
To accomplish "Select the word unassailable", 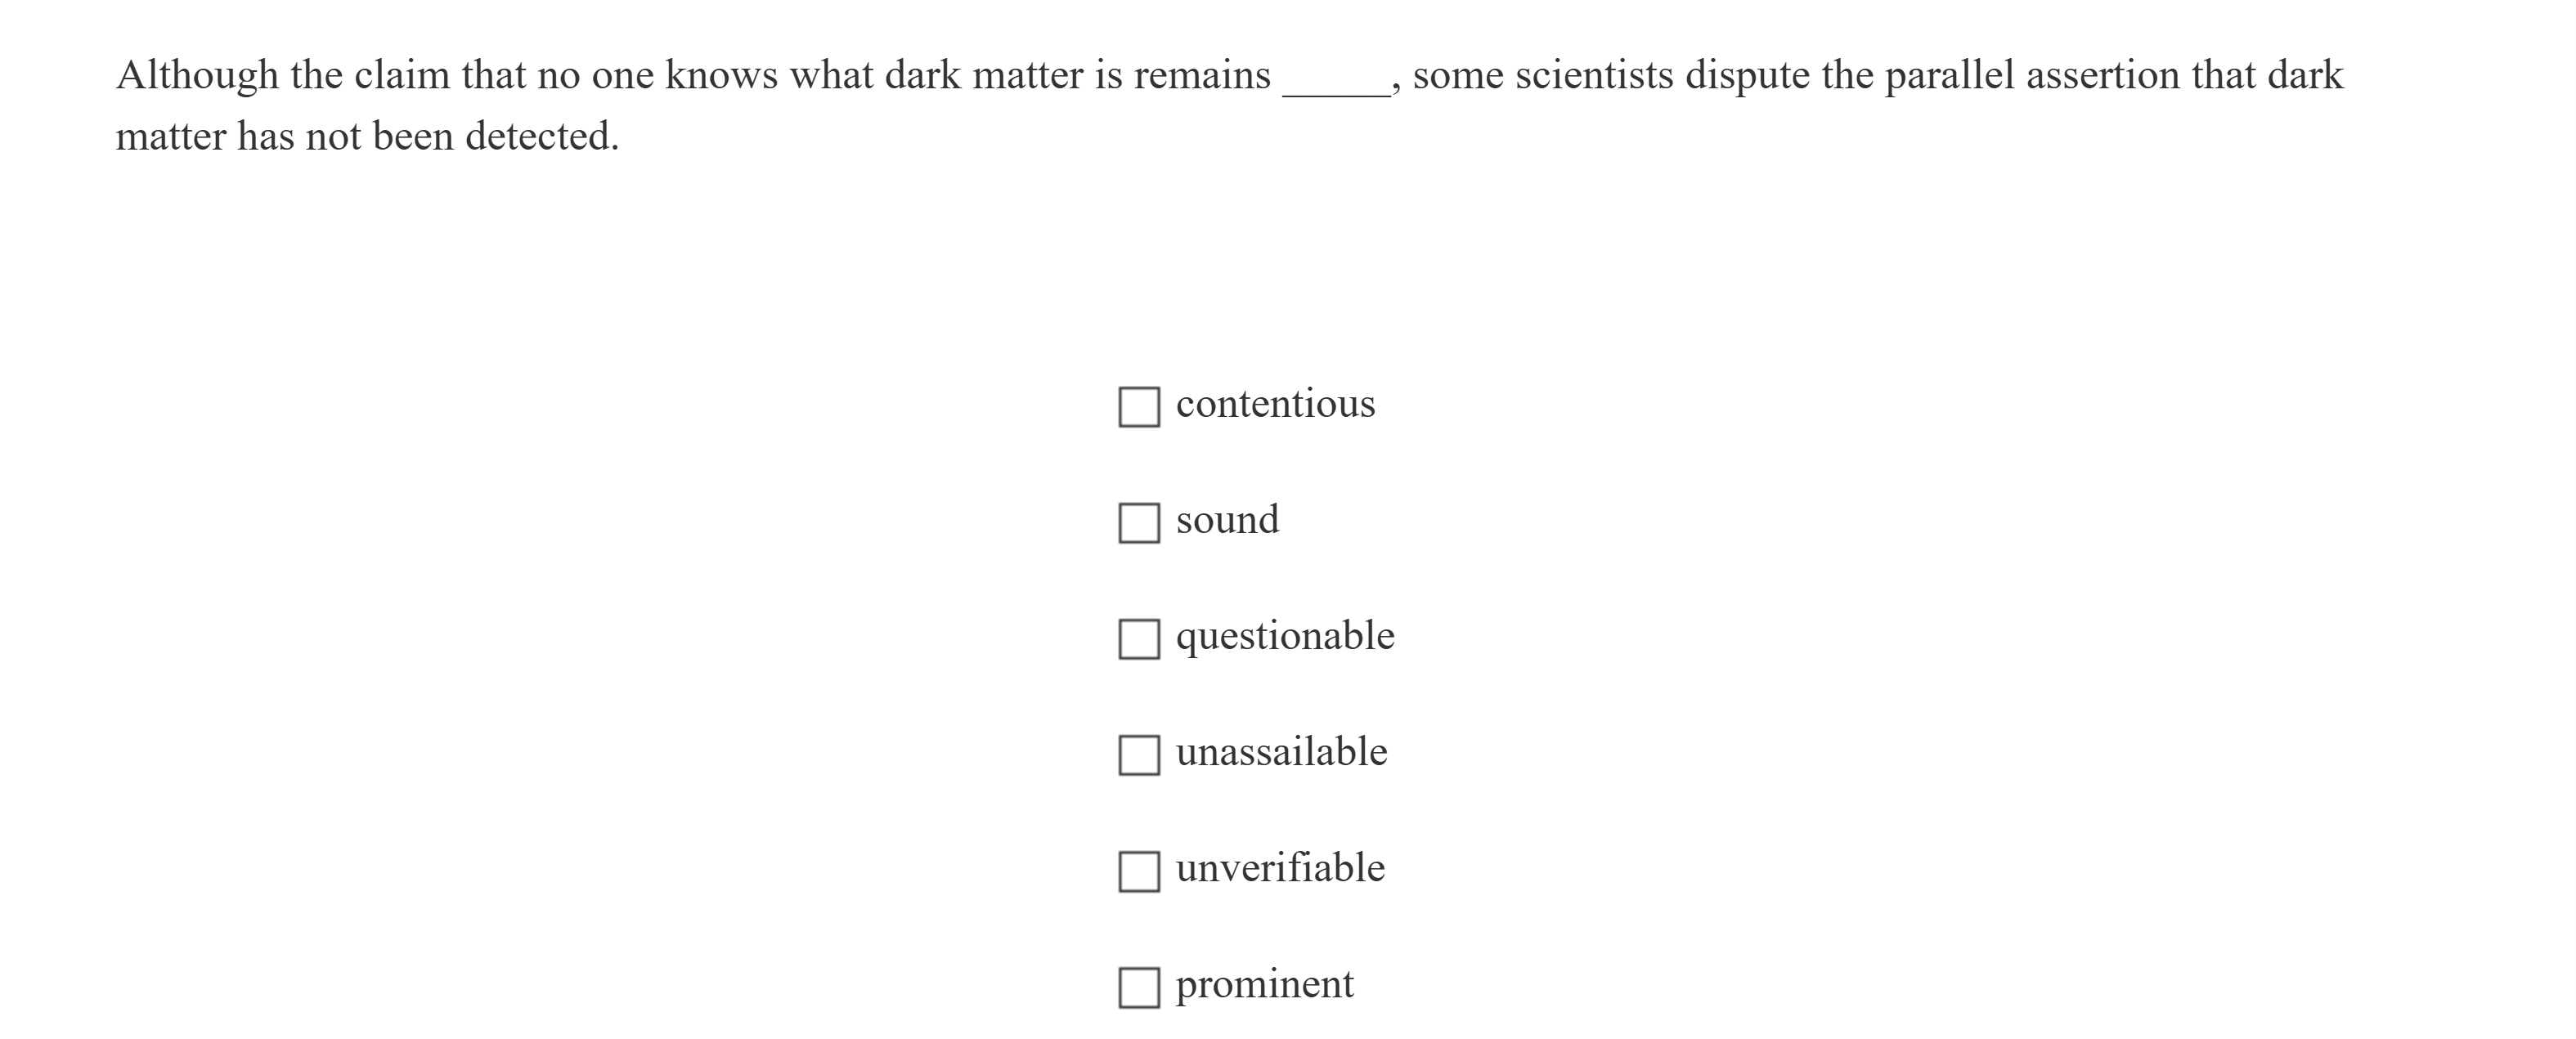I will 1282,752.
